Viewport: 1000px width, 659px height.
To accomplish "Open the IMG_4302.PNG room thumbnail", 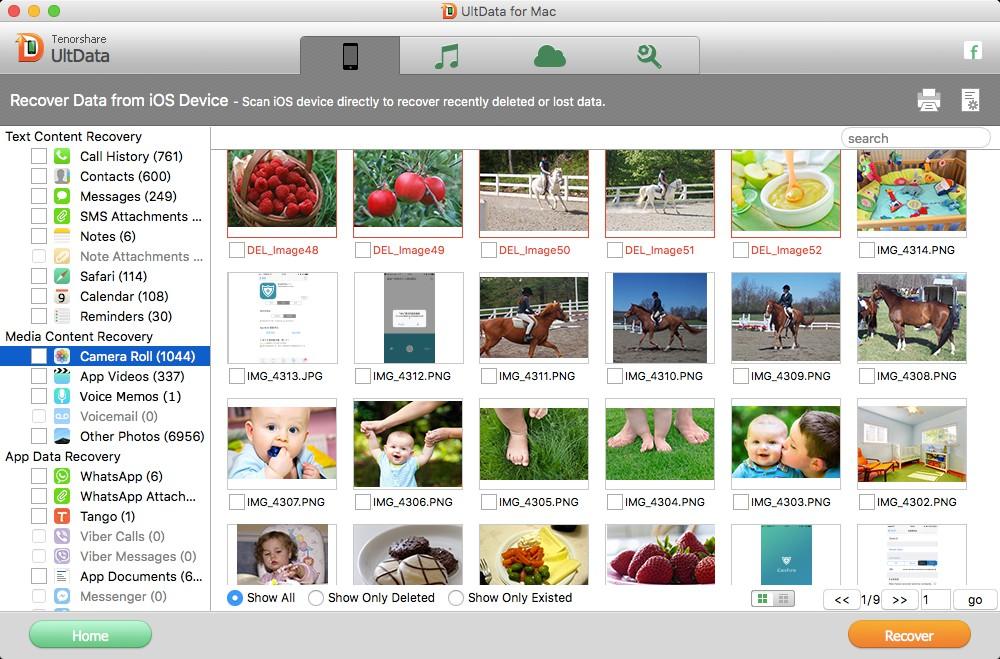I will pos(912,444).
